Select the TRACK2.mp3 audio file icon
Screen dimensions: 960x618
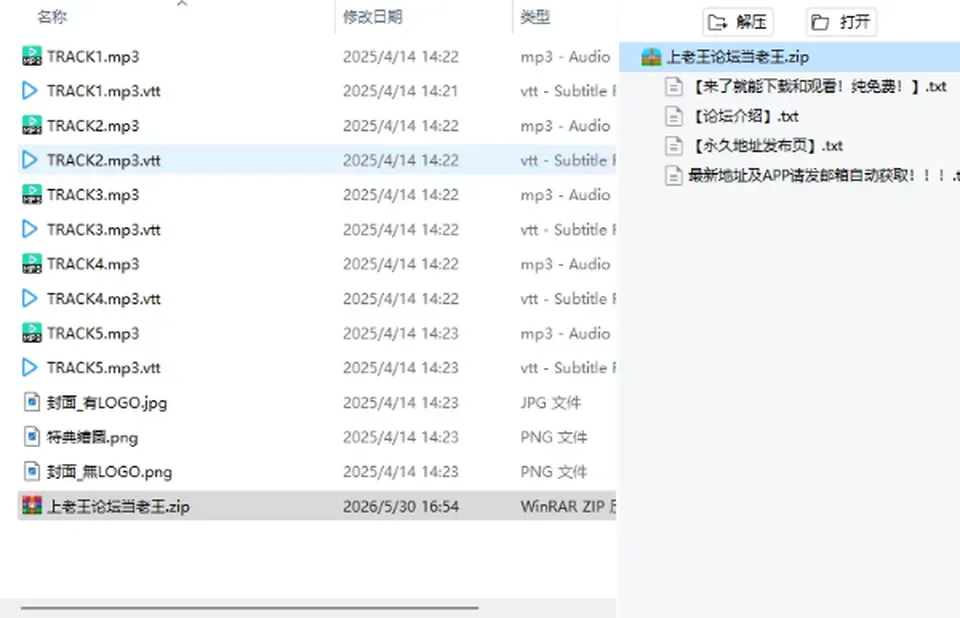coord(32,126)
